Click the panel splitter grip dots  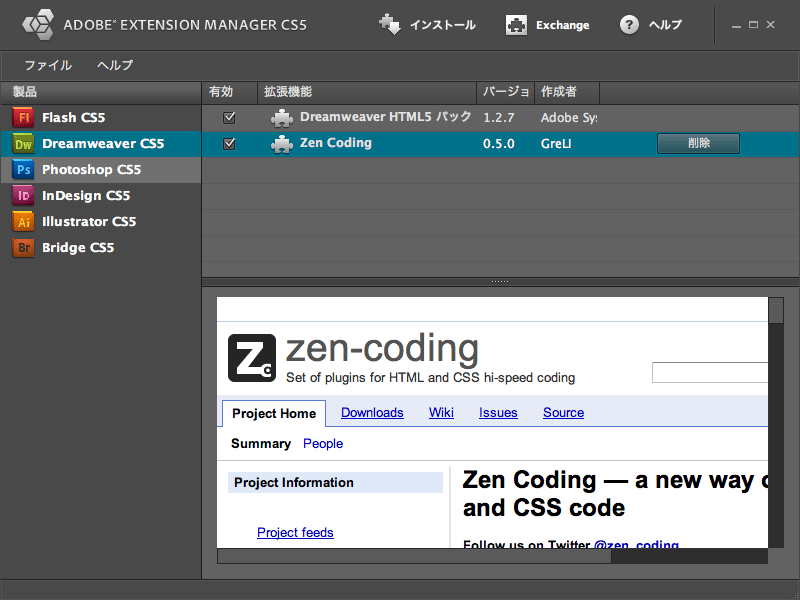click(500, 282)
